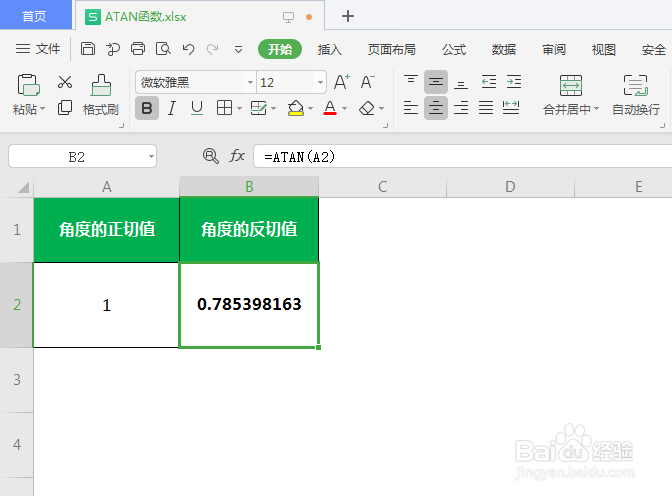
Task: Open the font color dropdown arrow
Action: click(344, 108)
